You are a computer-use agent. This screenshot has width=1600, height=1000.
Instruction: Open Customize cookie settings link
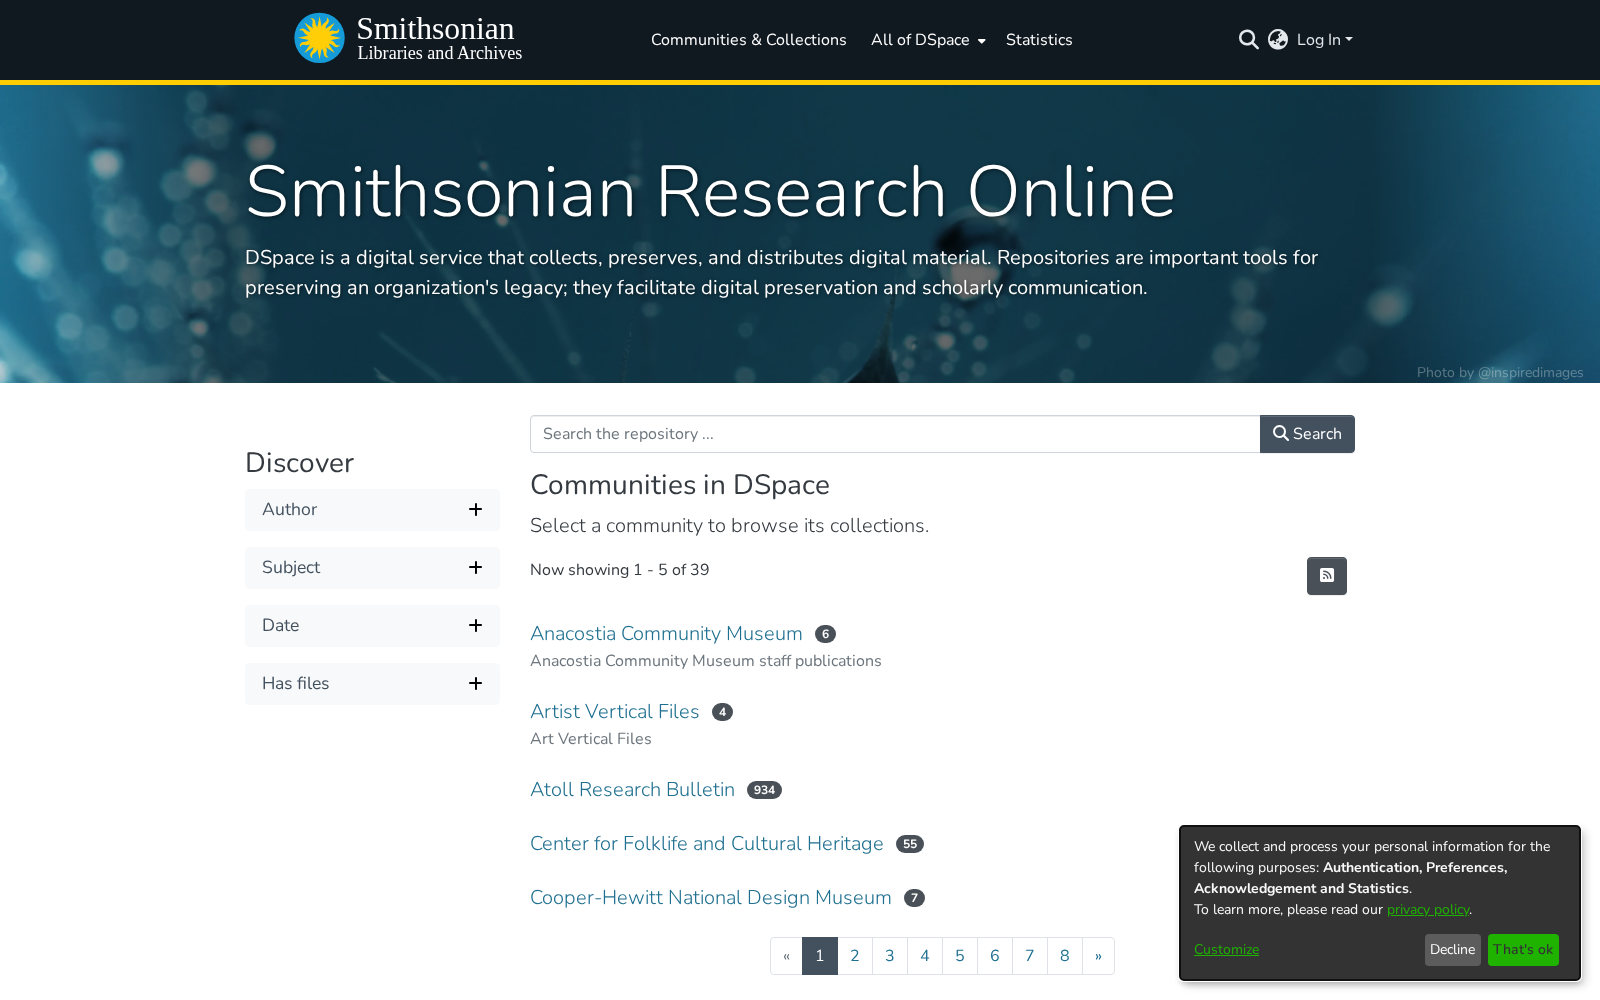coord(1226,950)
